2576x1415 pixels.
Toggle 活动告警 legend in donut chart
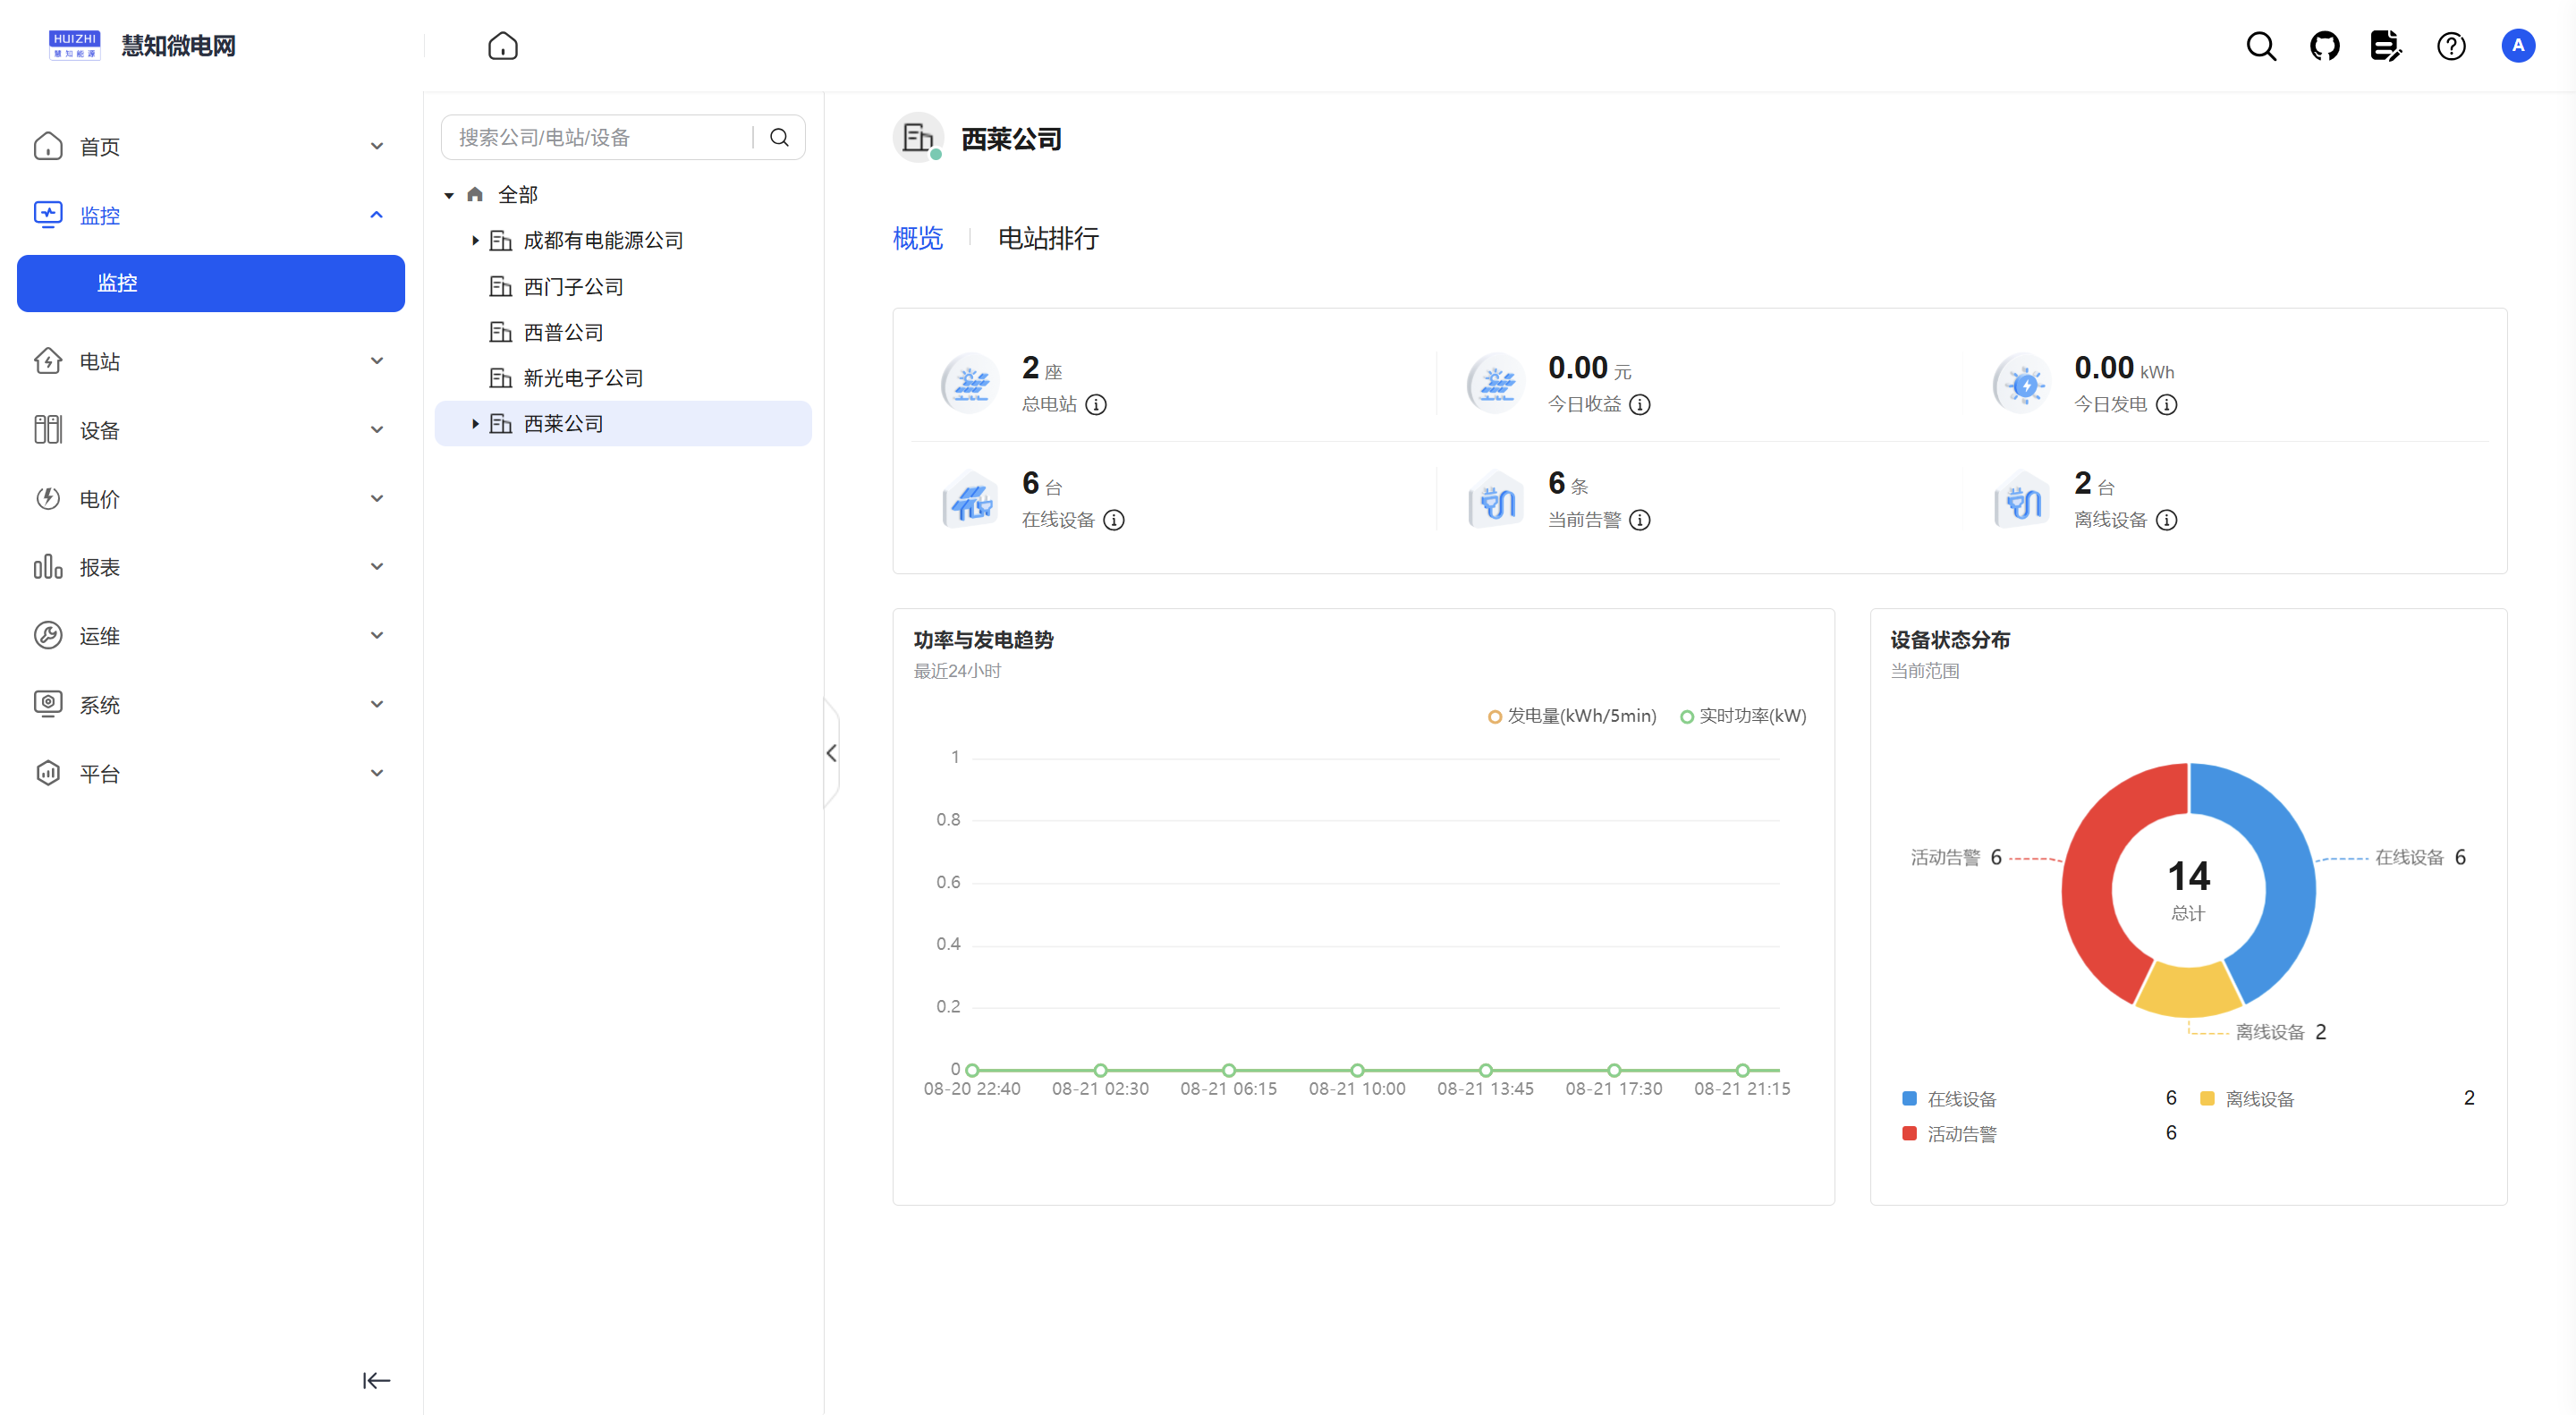click(1948, 1133)
